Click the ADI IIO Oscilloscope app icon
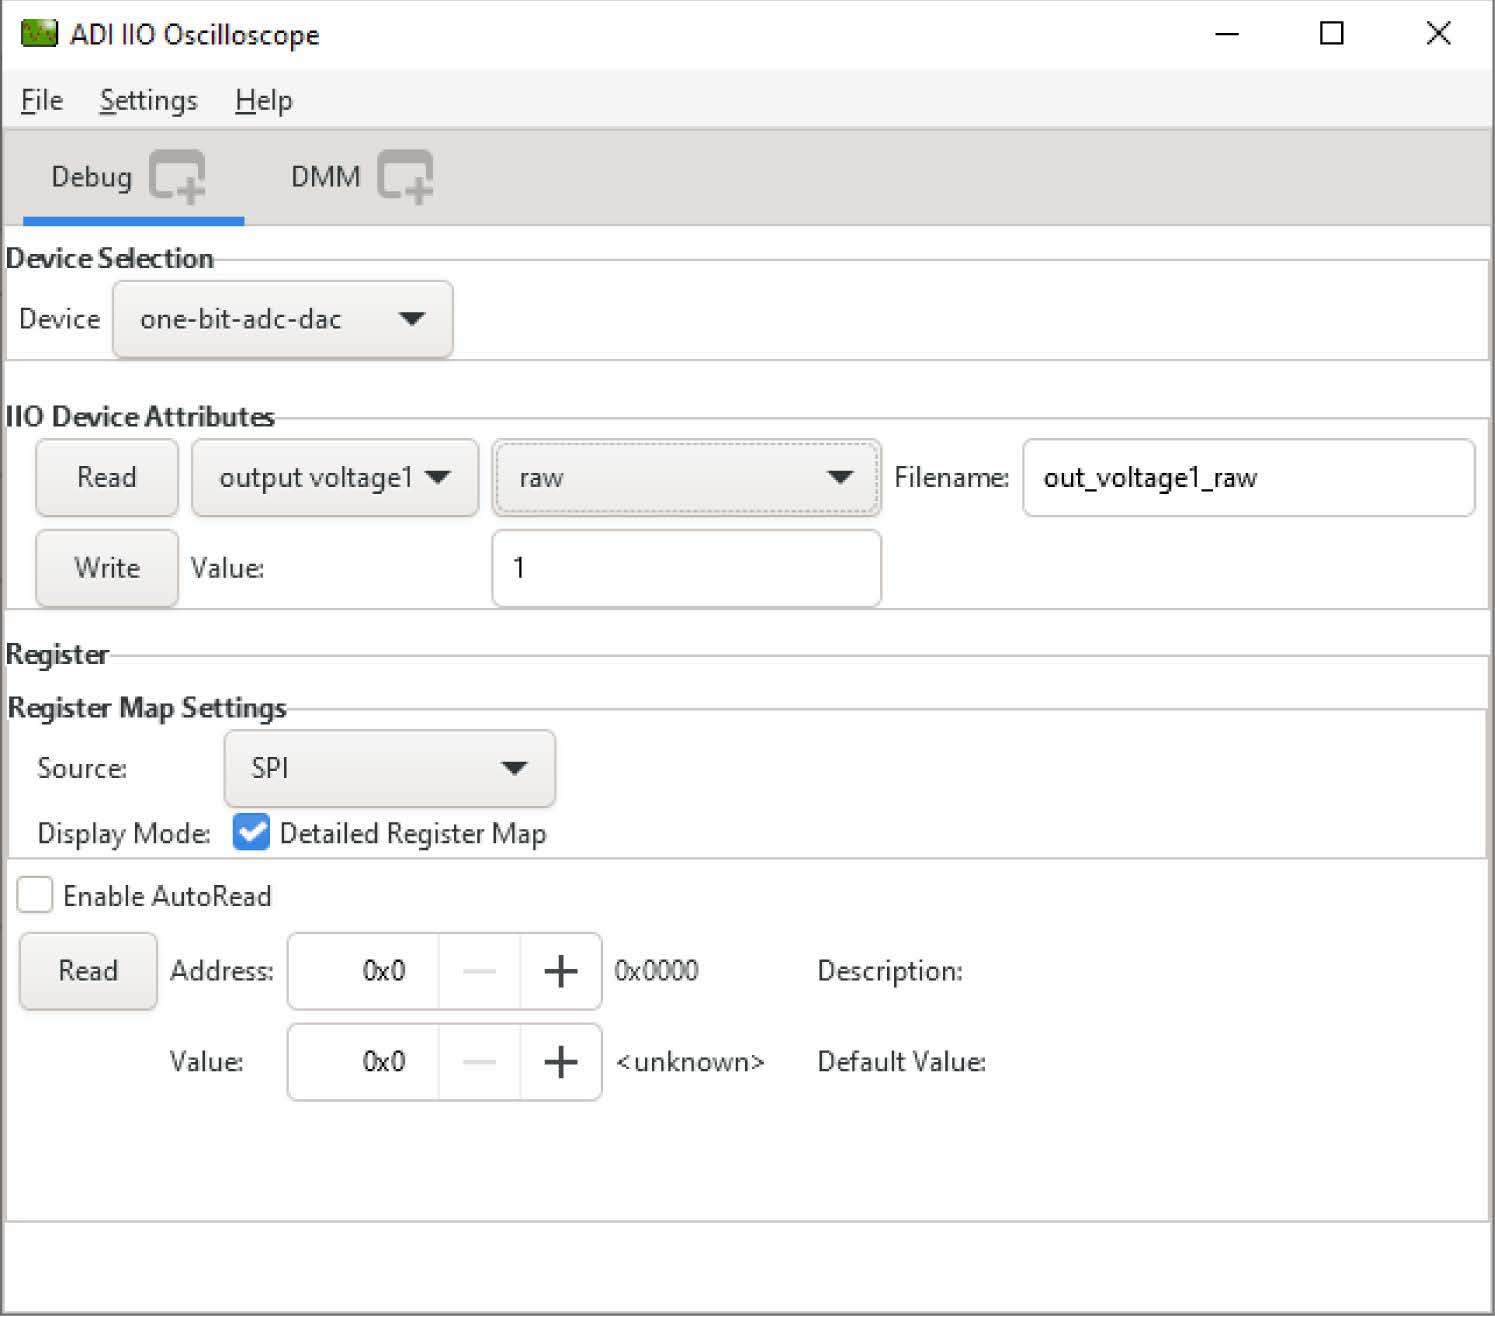The height and width of the screenshot is (1317, 1495). click(38, 34)
